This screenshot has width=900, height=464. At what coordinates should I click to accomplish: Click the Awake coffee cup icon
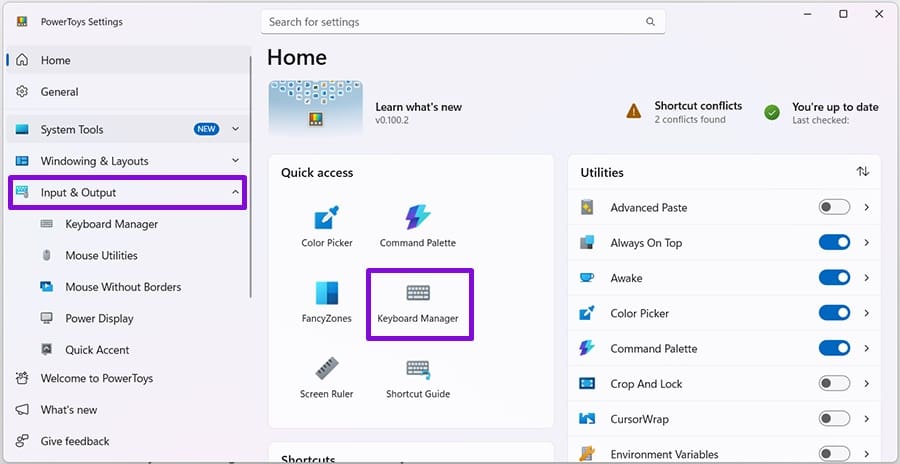pos(587,278)
